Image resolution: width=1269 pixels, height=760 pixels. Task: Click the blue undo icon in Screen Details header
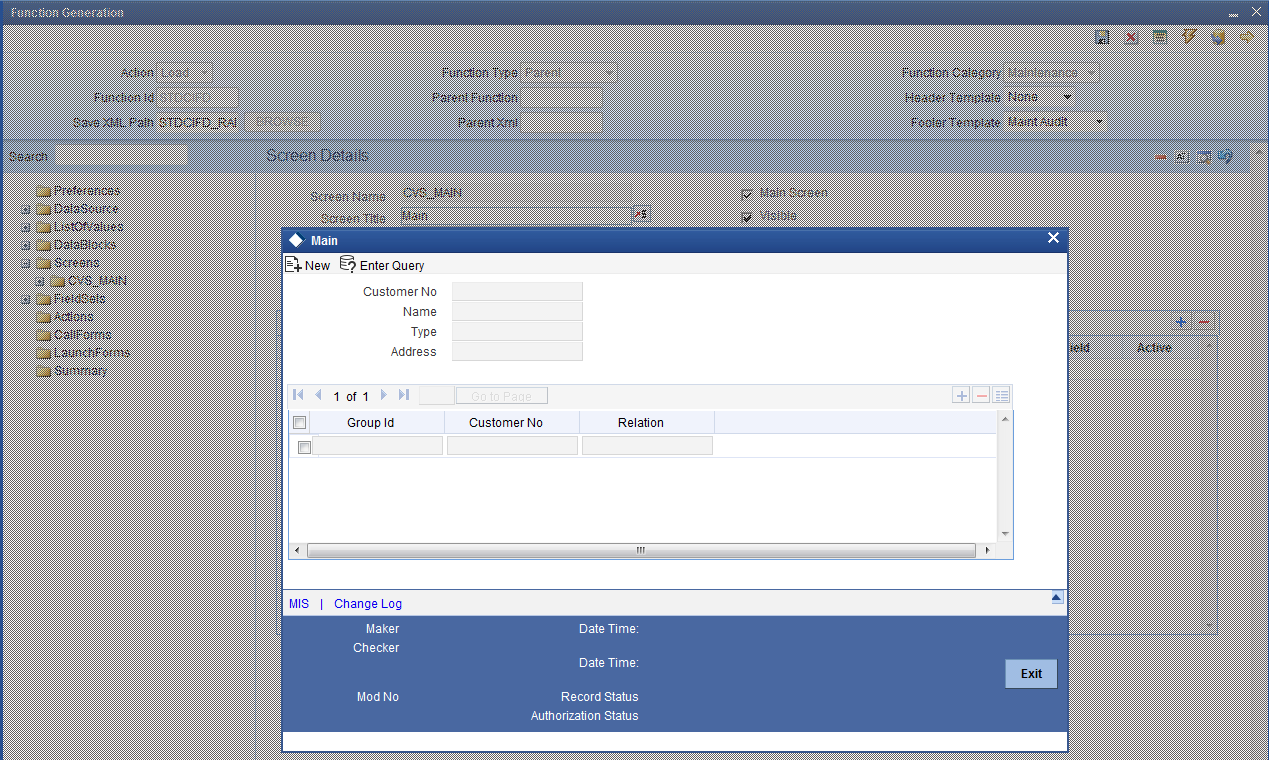1226,157
